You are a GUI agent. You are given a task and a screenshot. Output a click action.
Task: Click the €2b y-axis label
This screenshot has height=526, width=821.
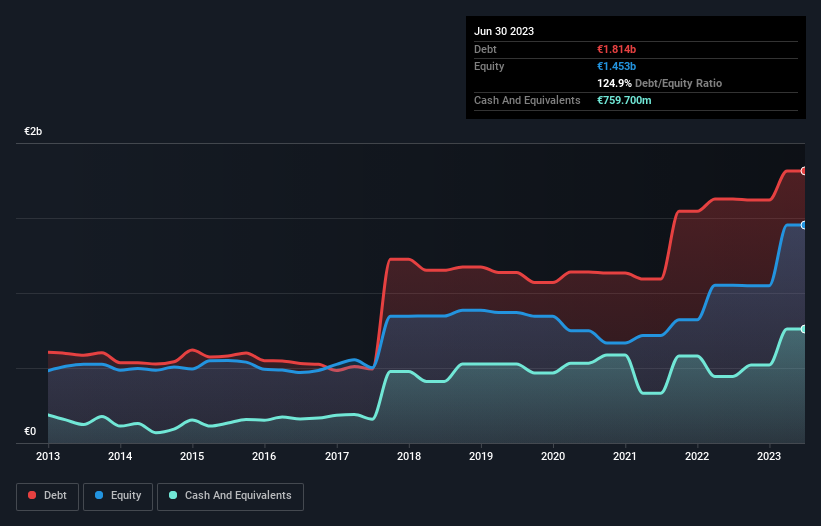point(33,131)
